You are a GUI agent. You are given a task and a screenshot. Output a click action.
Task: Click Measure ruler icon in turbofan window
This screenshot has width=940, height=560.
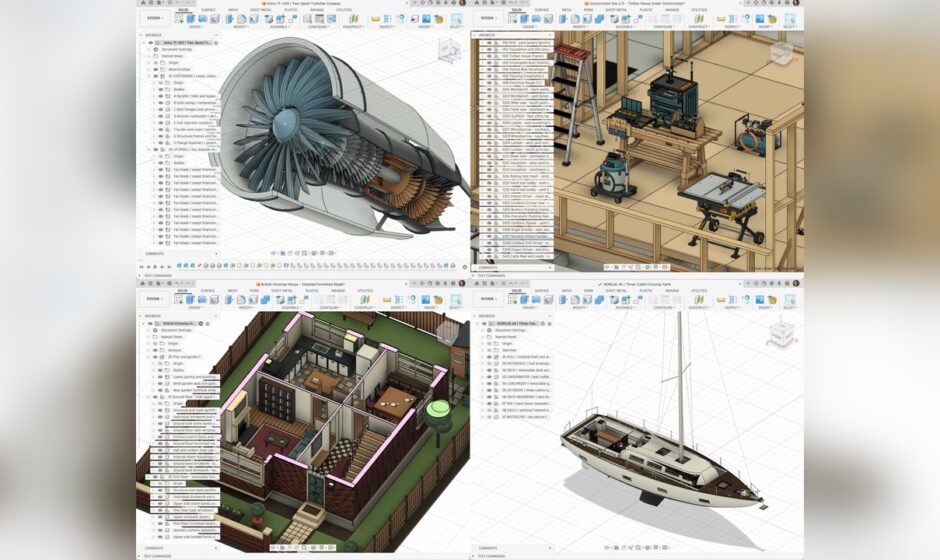[376, 19]
